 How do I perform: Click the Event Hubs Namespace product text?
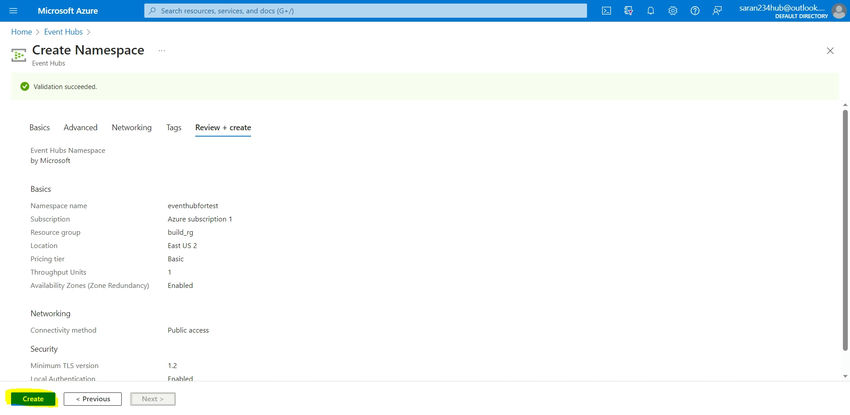click(x=68, y=150)
